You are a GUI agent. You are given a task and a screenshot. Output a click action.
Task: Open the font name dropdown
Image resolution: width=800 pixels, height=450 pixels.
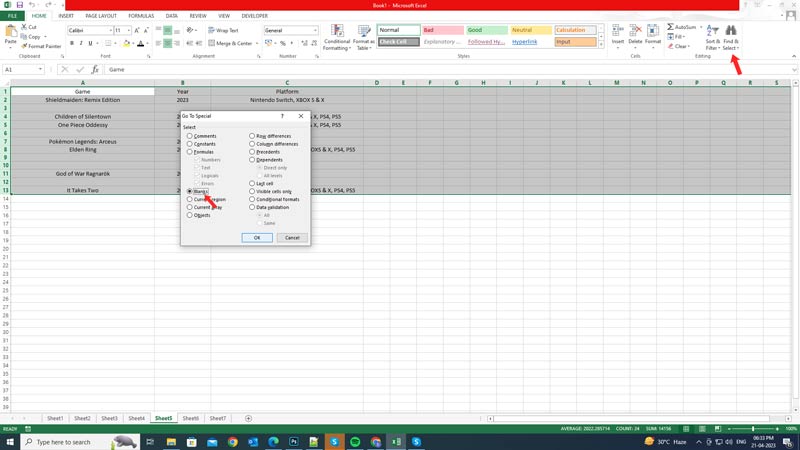click(x=110, y=31)
